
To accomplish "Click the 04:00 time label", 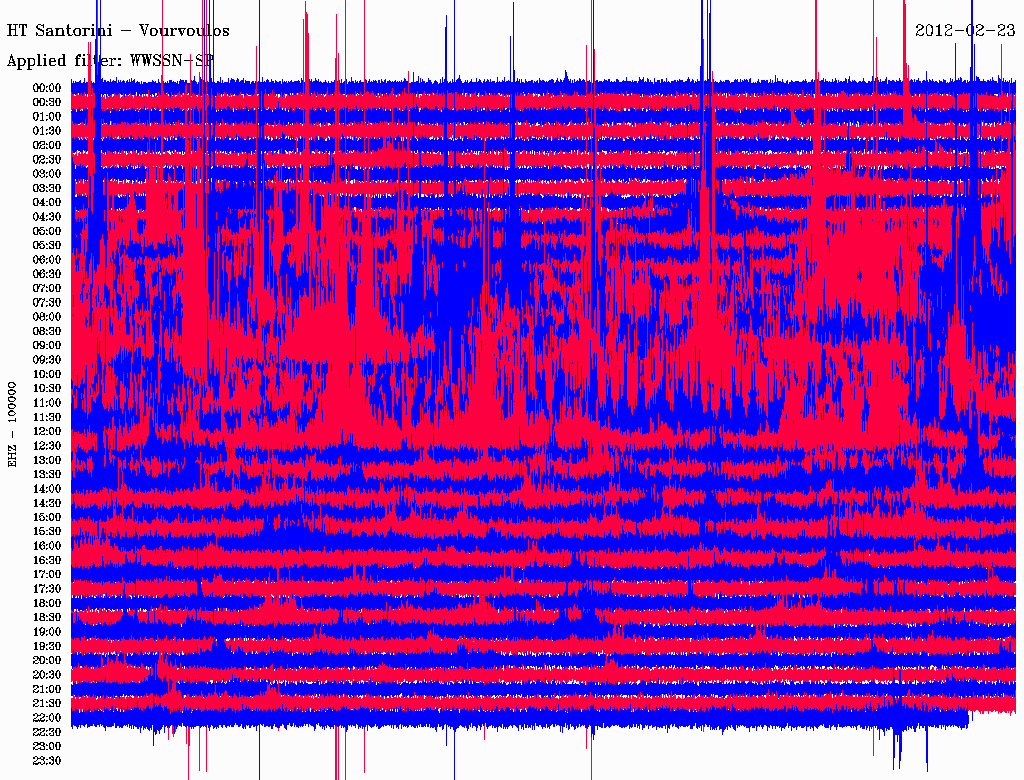I will (x=47, y=203).
